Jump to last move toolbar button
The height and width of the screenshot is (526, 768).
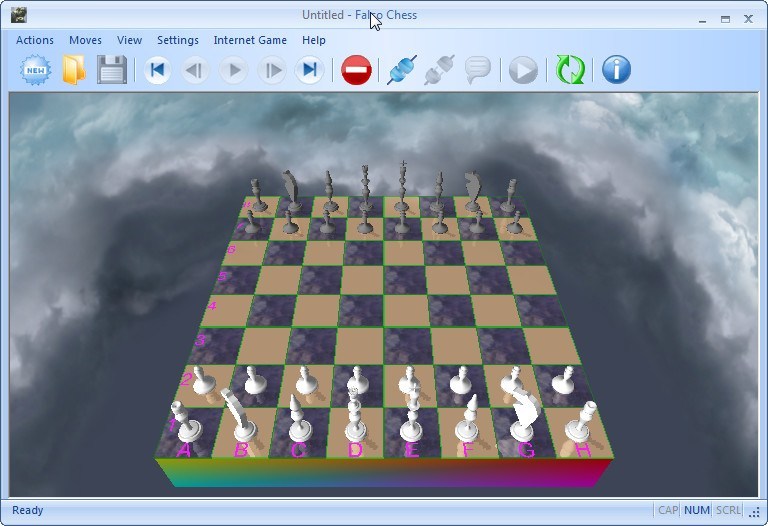[309, 70]
